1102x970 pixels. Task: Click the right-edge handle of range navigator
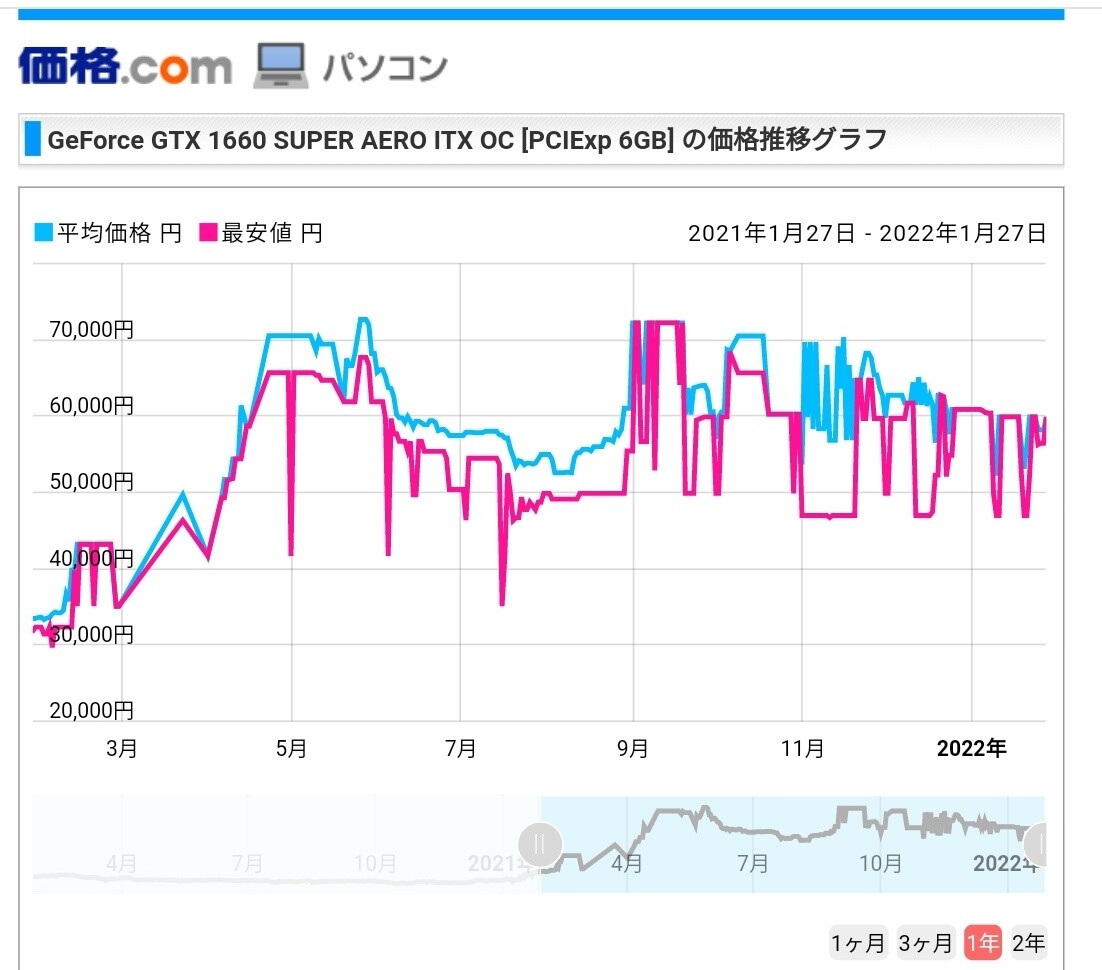click(1040, 845)
